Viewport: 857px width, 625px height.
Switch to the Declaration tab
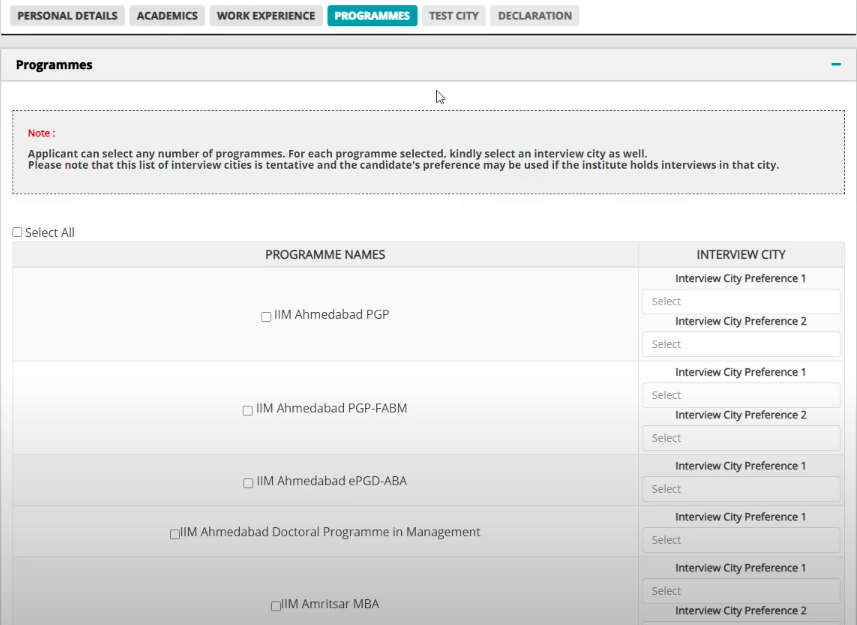click(535, 16)
